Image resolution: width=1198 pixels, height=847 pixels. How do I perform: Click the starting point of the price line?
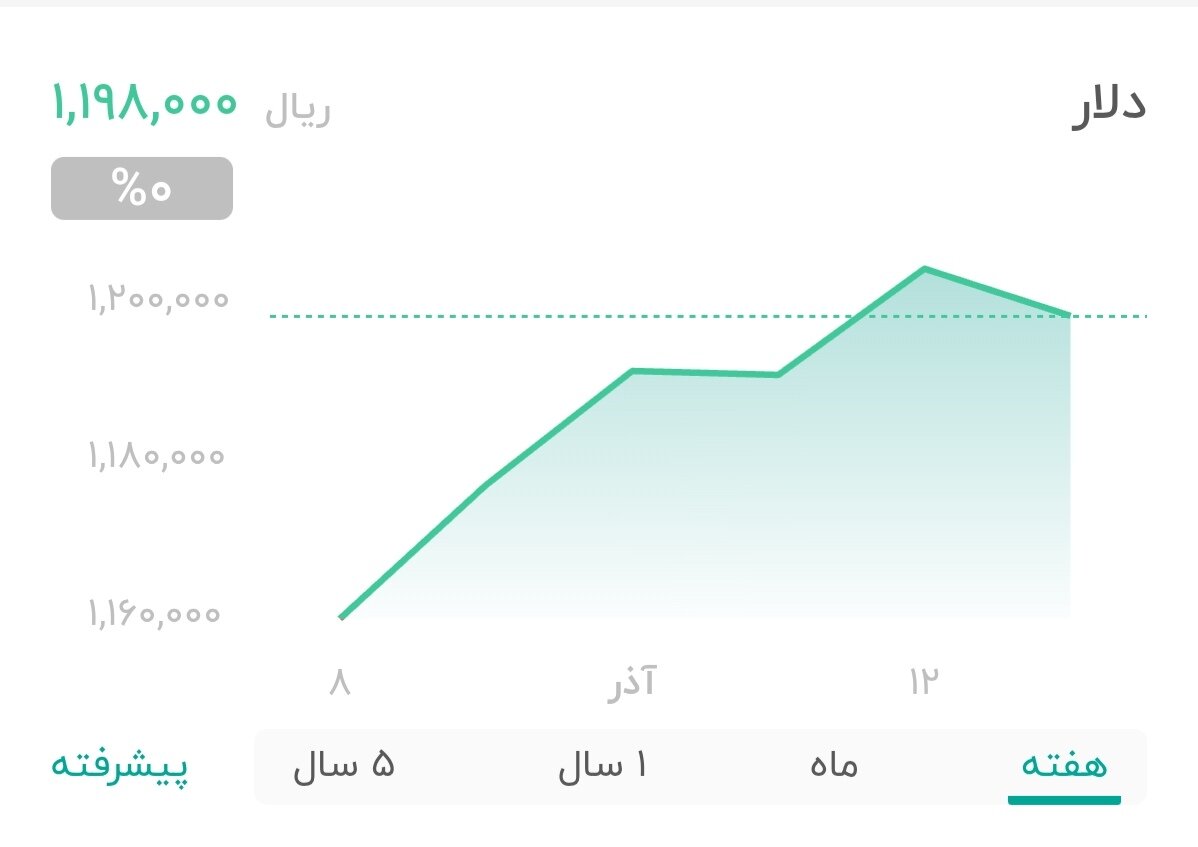pyautogui.click(x=341, y=618)
